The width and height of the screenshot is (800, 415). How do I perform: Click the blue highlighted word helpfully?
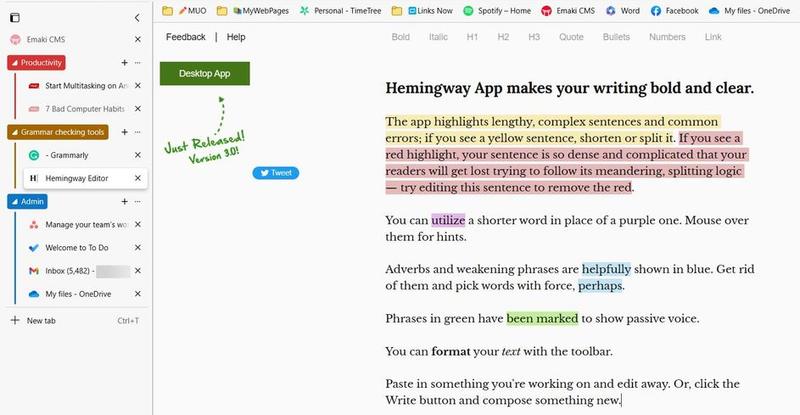pos(607,269)
